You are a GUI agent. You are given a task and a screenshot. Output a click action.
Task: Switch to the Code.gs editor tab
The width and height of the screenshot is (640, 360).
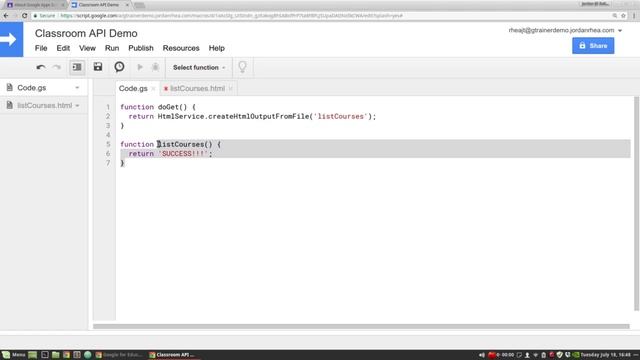tap(133, 88)
